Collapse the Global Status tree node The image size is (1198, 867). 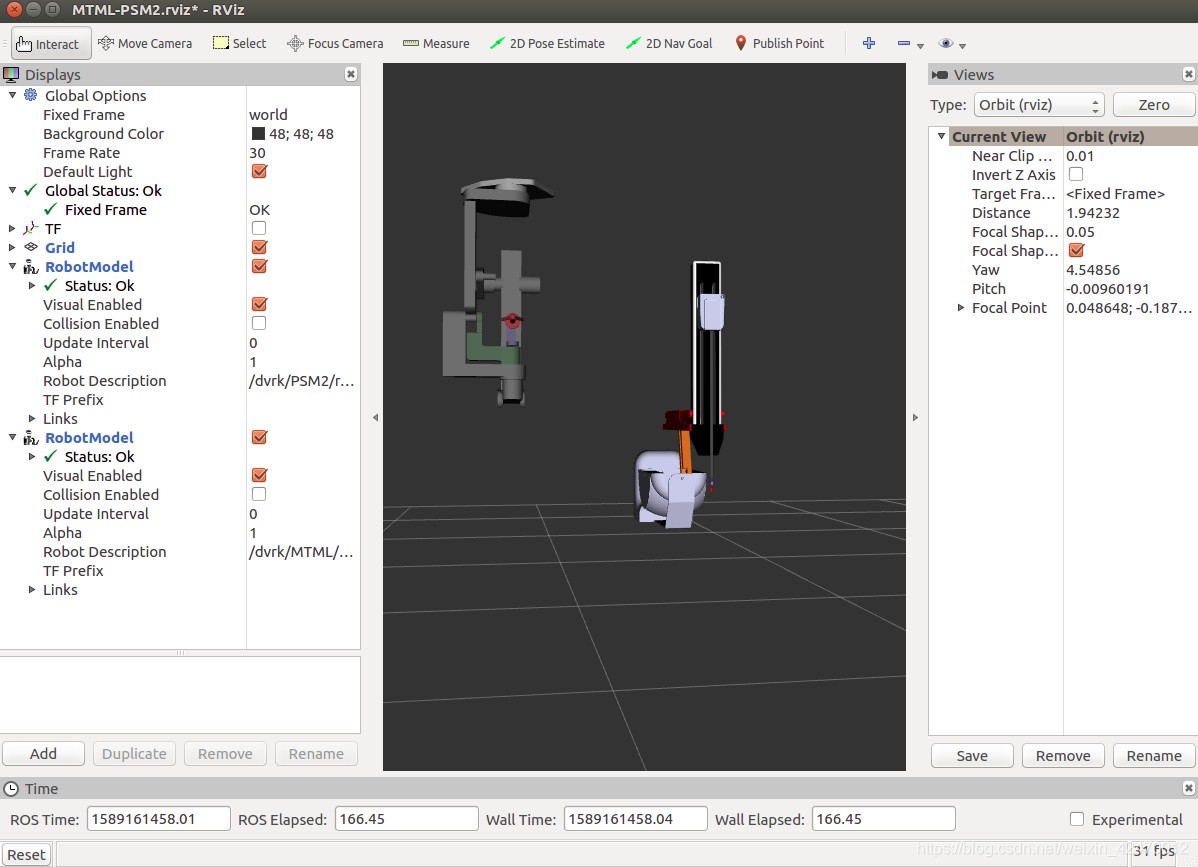coord(12,190)
